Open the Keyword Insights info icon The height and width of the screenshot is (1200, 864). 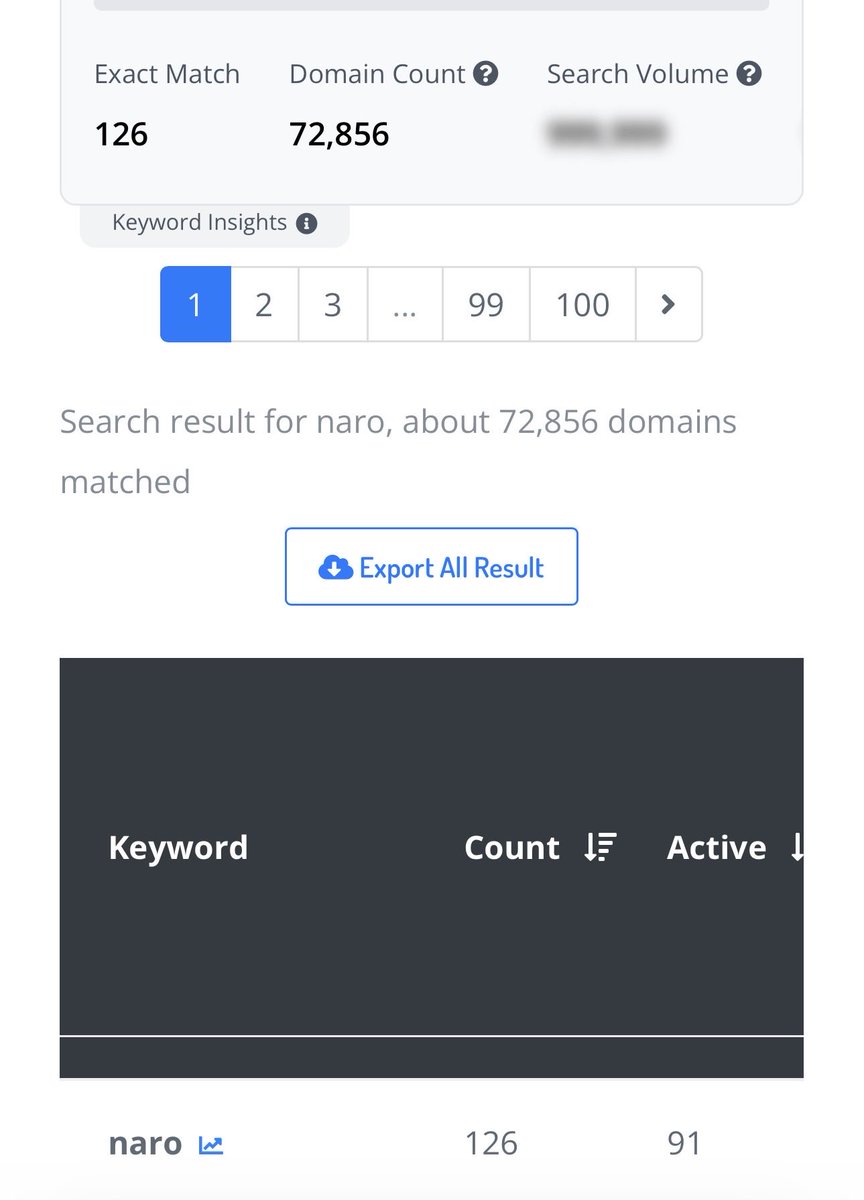[x=307, y=223]
